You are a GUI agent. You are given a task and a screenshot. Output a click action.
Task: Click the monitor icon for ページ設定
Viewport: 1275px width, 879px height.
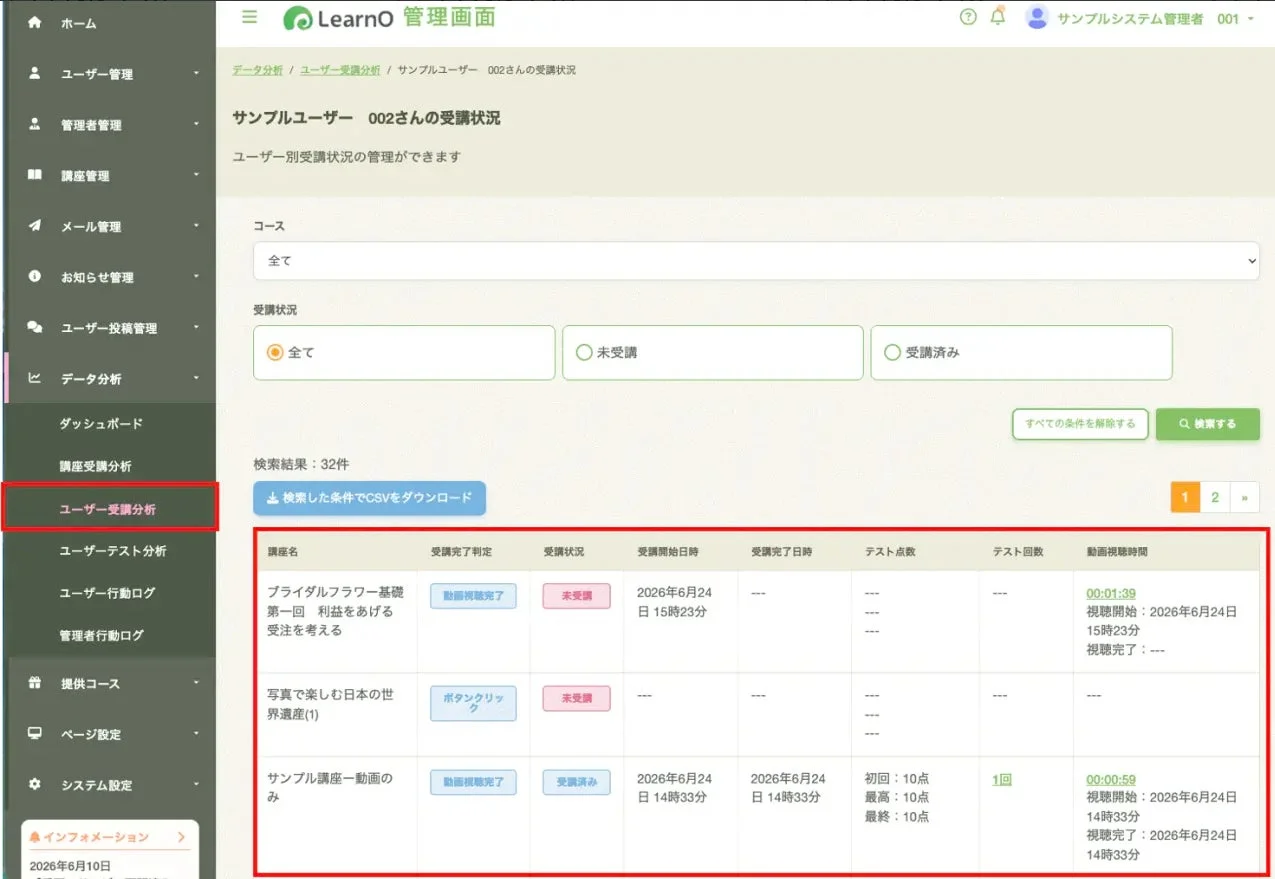point(35,734)
